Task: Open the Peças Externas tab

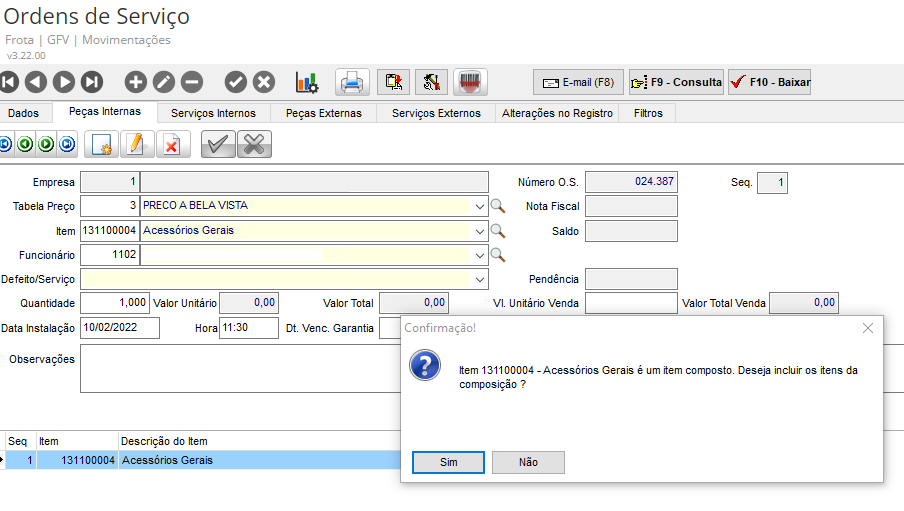Action: 324,113
